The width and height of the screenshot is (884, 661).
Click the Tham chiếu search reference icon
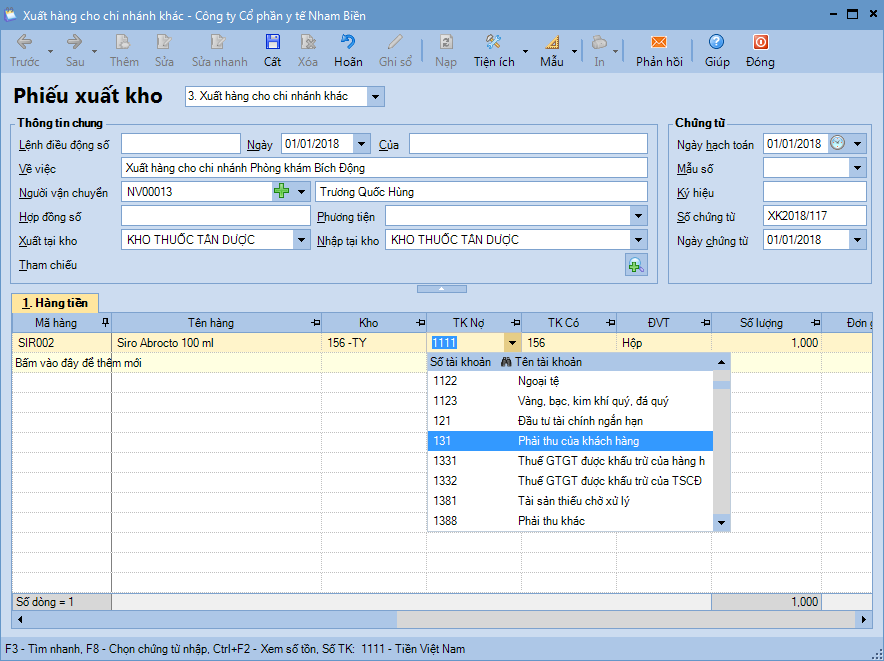point(636,265)
